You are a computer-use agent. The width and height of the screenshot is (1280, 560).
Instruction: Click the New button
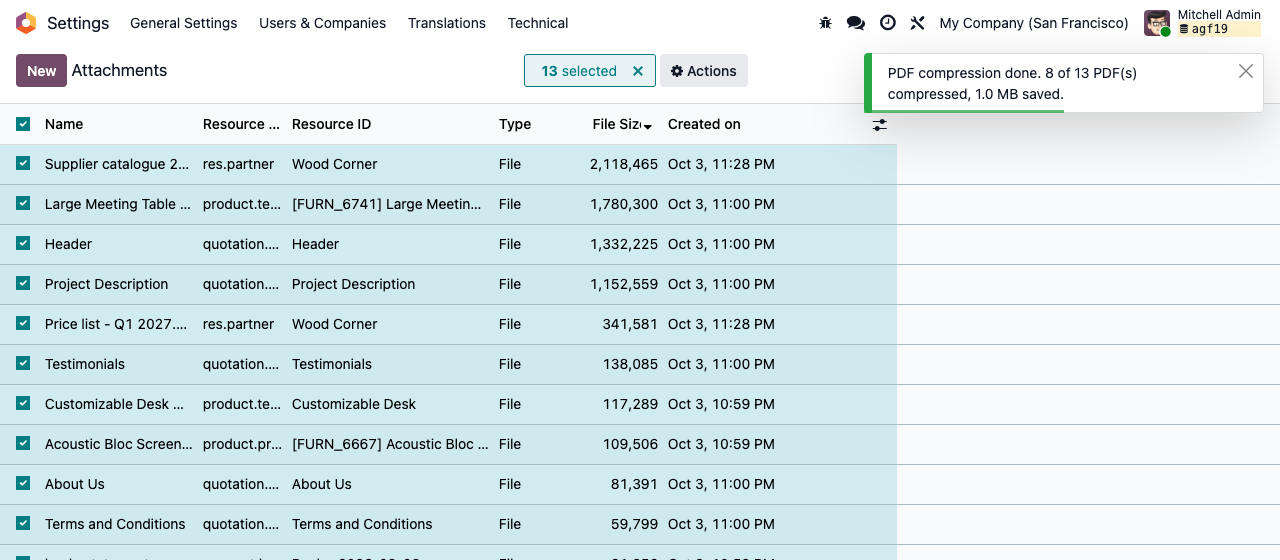(x=41, y=71)
